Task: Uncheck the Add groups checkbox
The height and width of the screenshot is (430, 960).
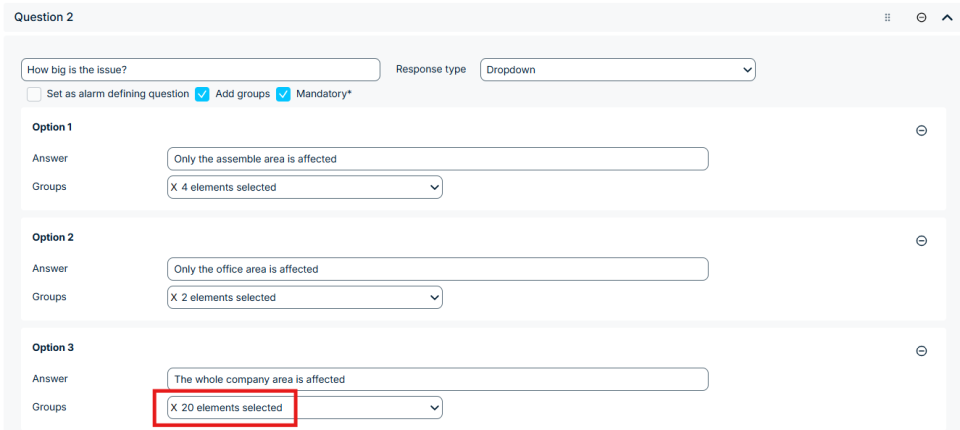Action: tap(202, 94)
